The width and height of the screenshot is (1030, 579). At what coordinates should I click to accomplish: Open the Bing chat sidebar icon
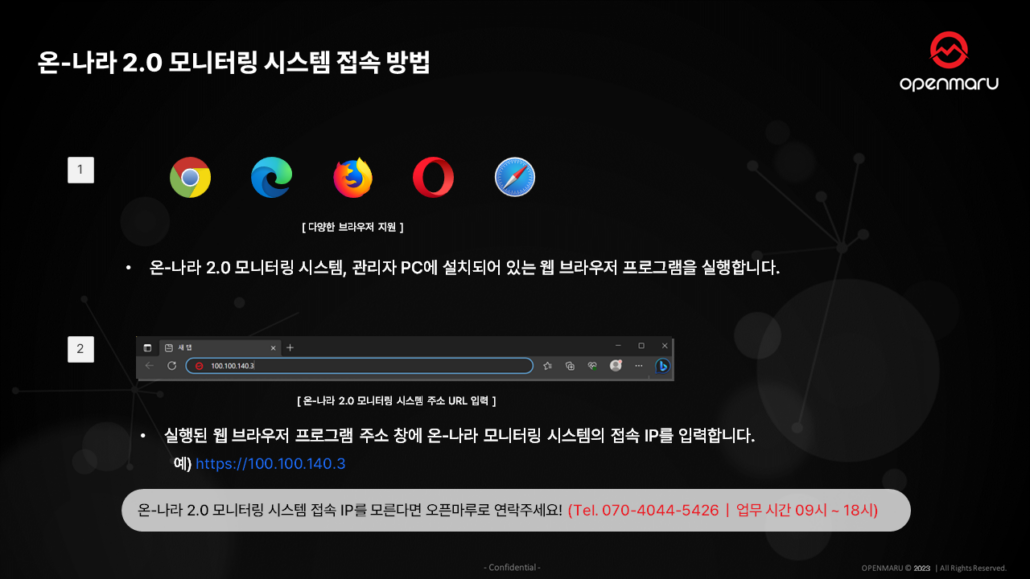point(662,366)
